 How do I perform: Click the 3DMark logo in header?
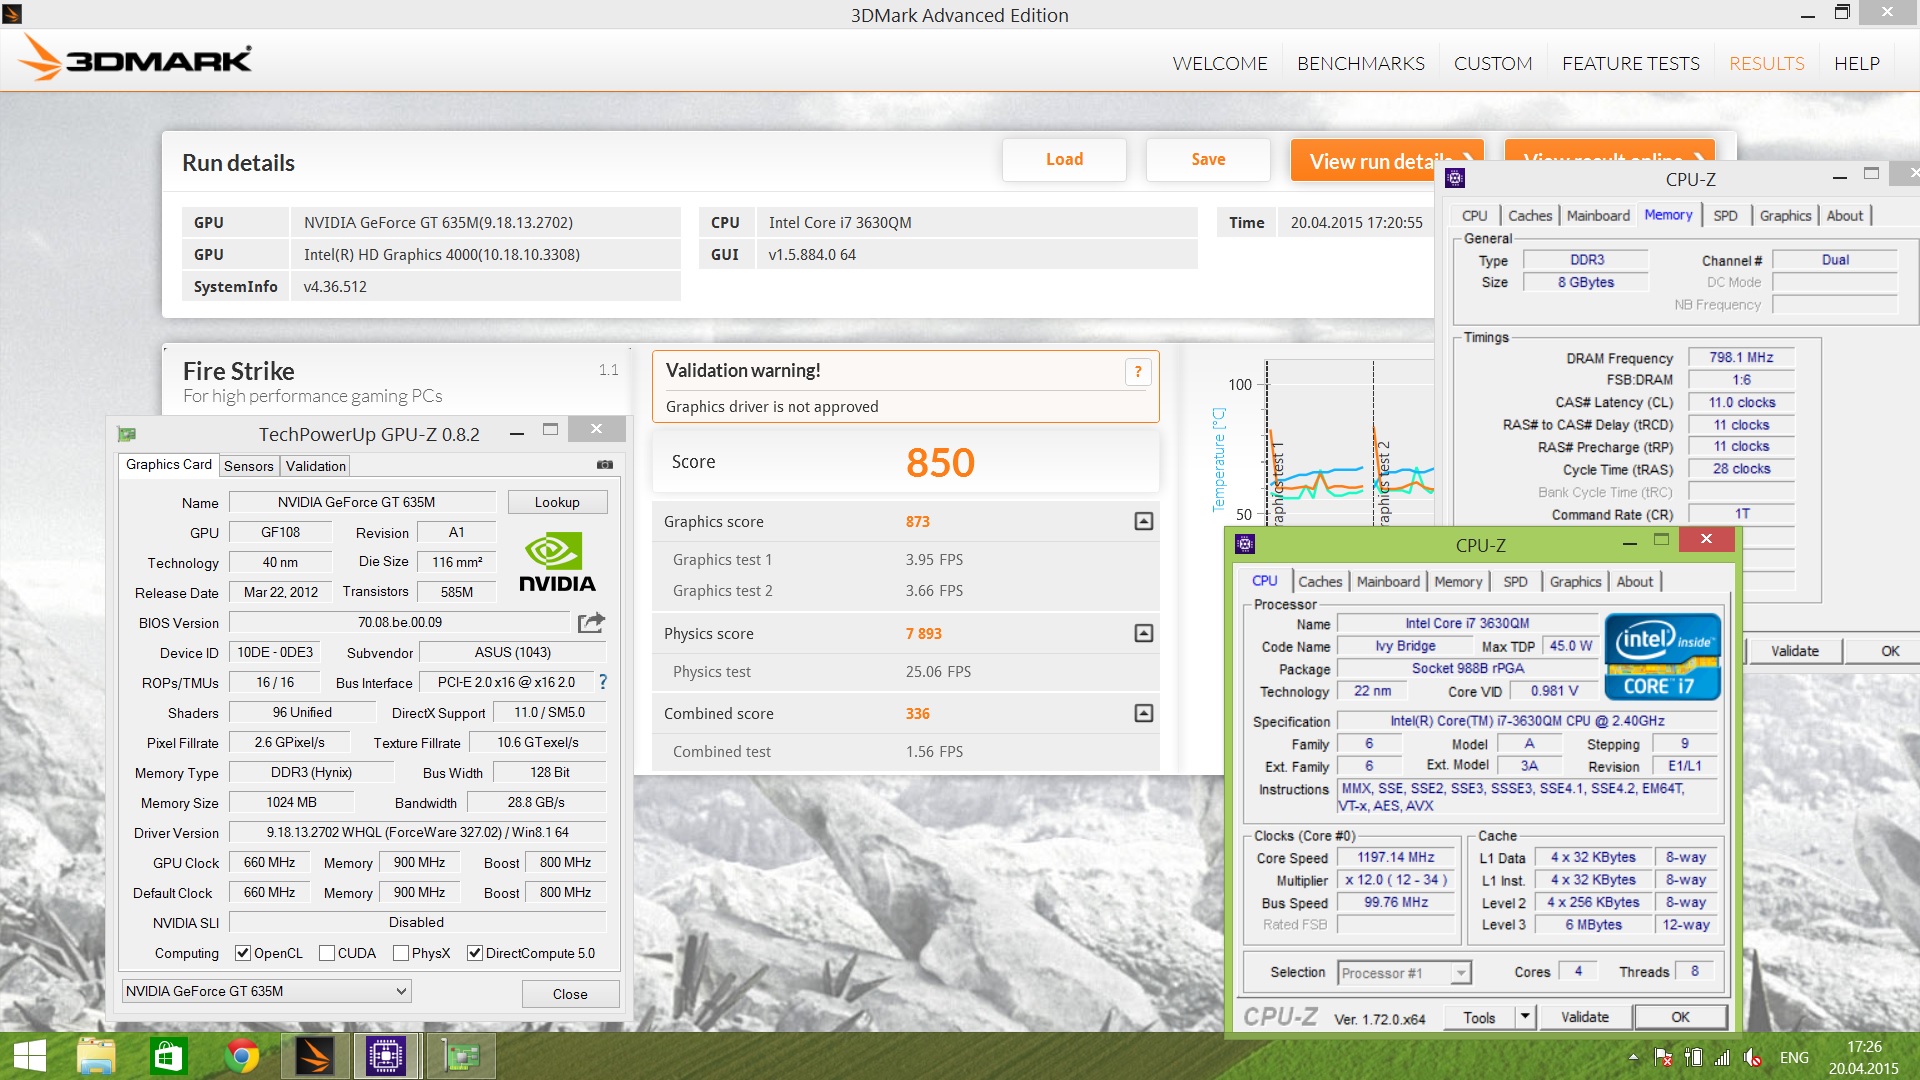tap(137, 59)
